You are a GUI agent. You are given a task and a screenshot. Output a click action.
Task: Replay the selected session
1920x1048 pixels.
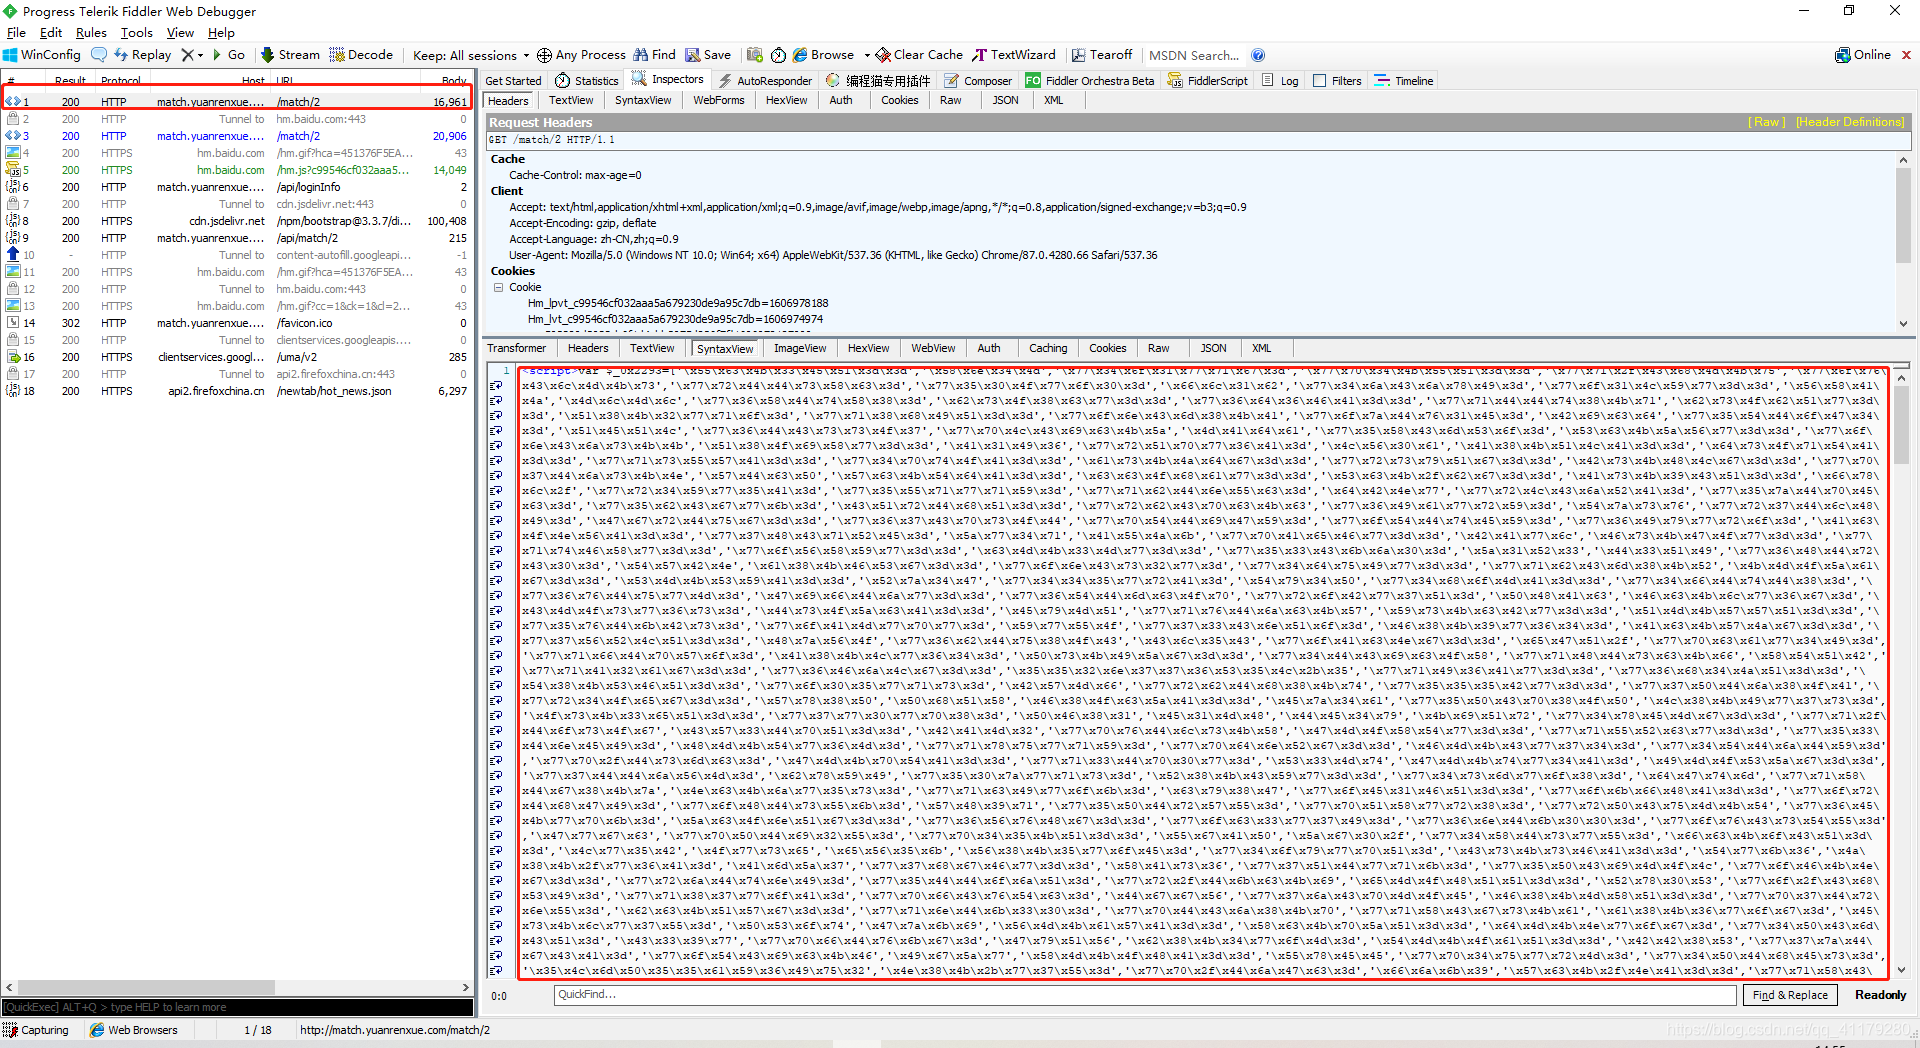click(x=142, y=55)
